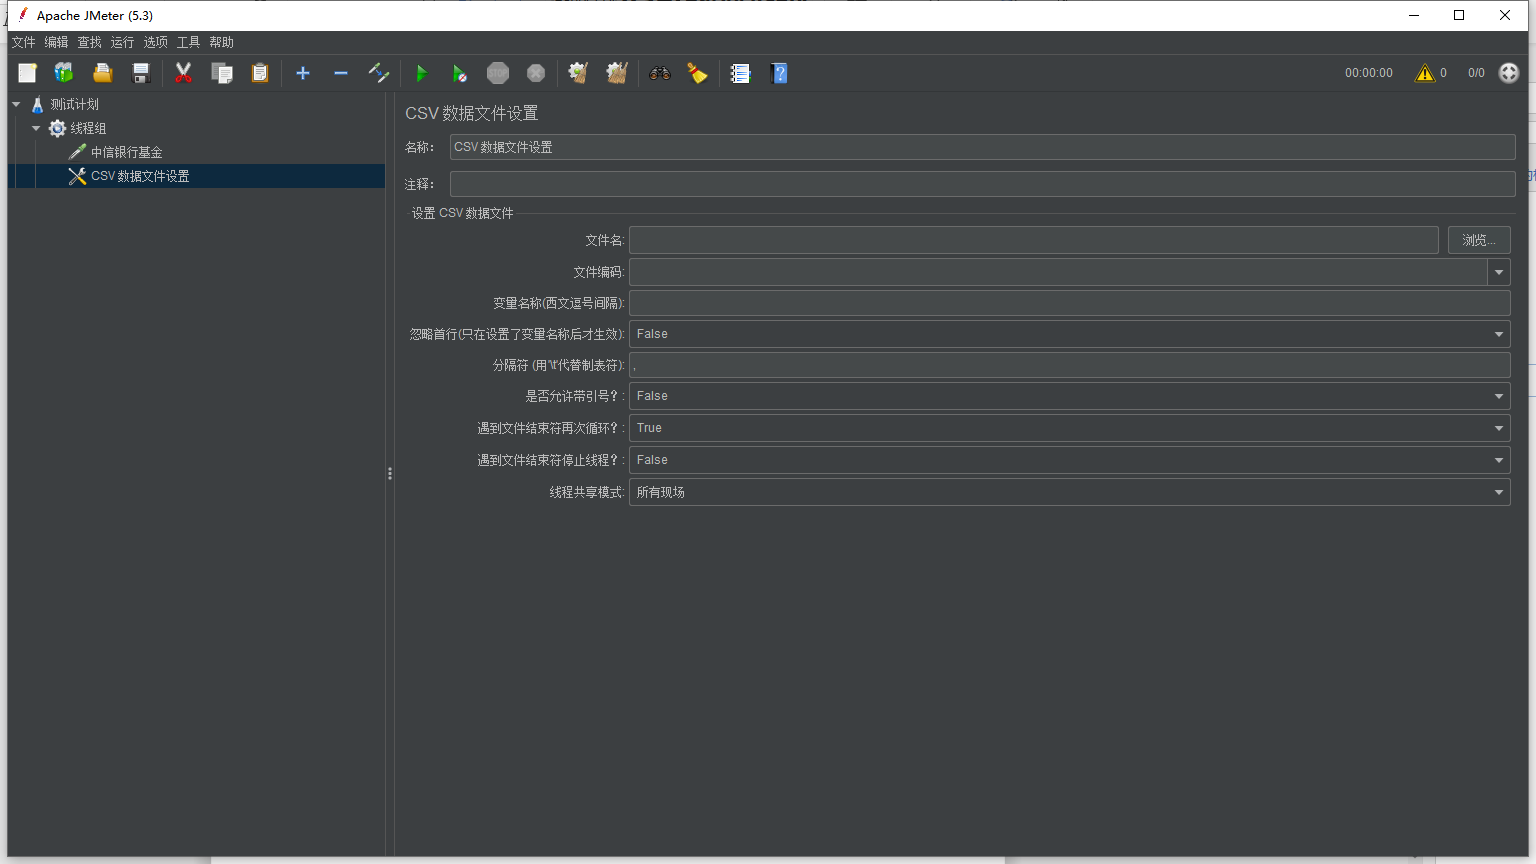Open the 线程共享模式 dropdown
Screen dimensions: 1536x864
click(1069, 492)
